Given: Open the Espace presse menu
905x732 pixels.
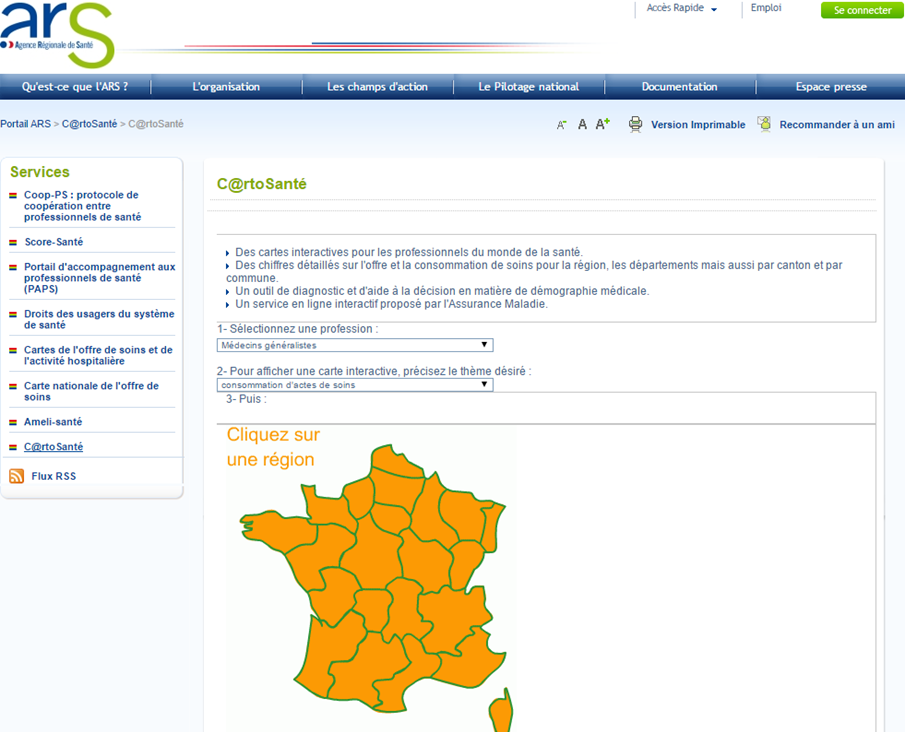Looking at the screenshot, I should click(831, 87).
